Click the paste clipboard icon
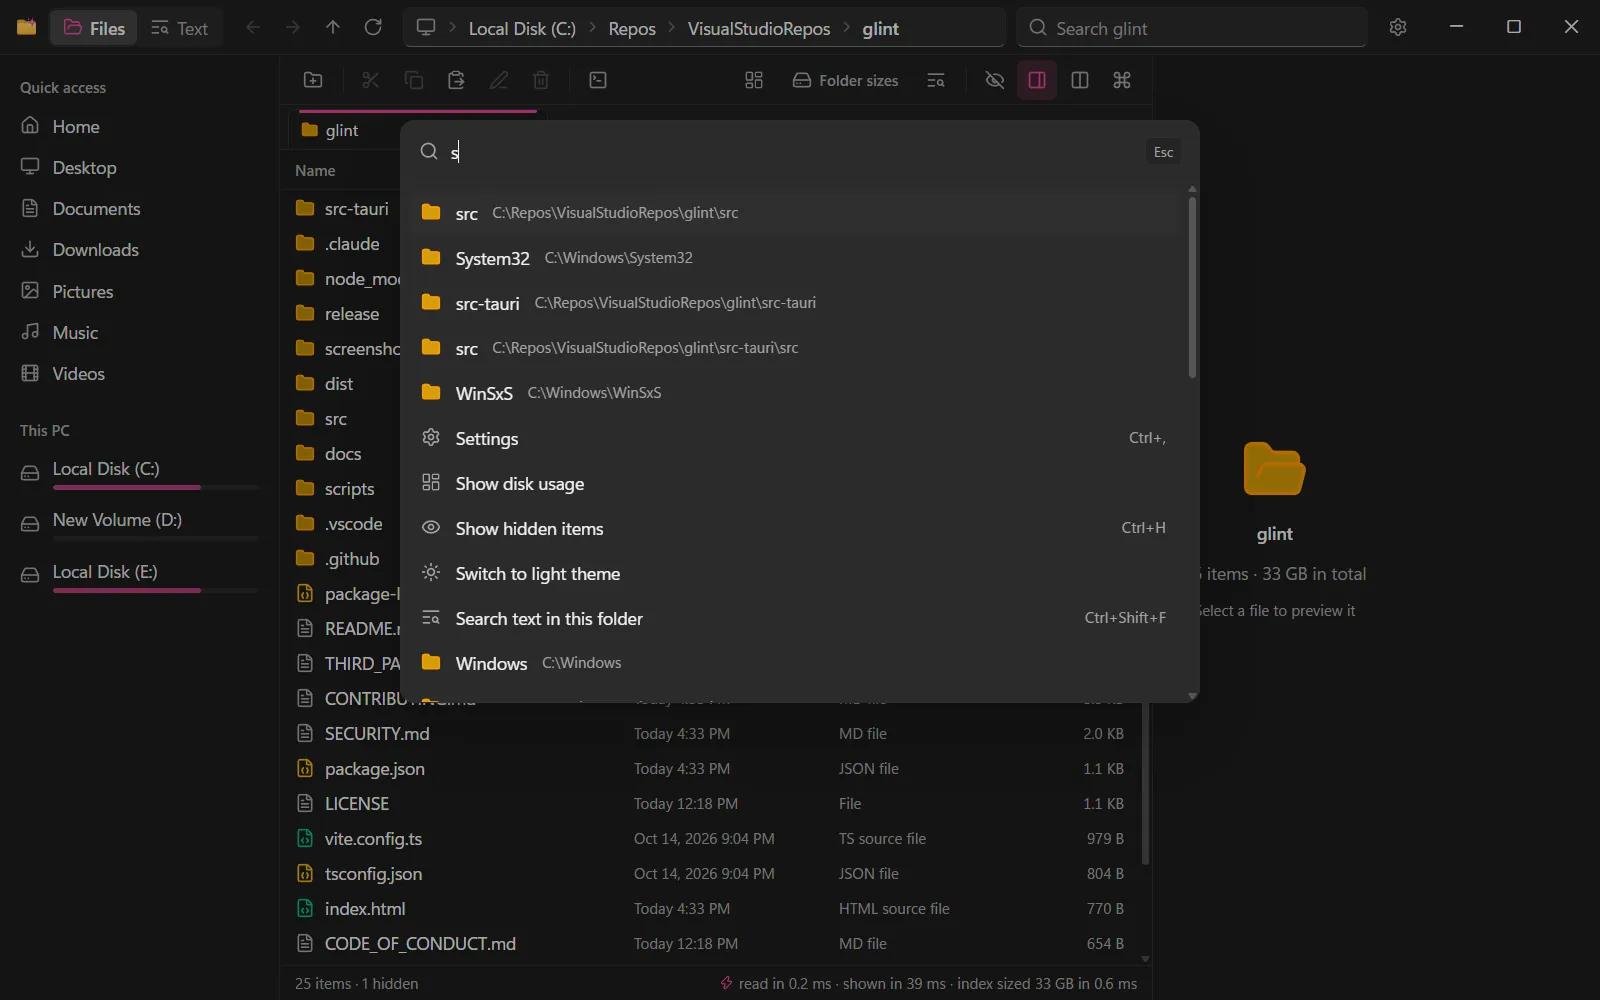The width and height of the screenshot is (1600, 1000). pyautogui.click(x=456, y=80)
